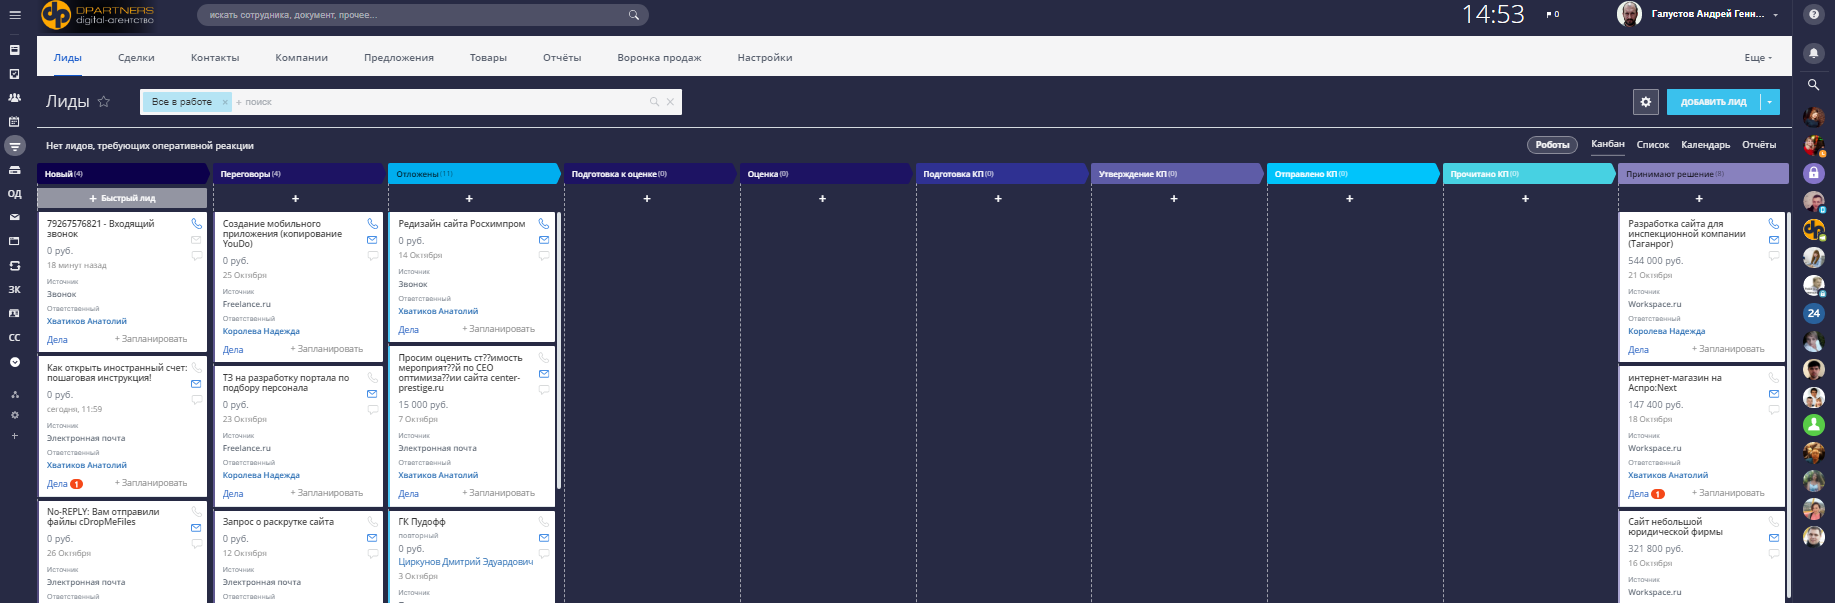Open the groups people icon in left sidebar
This screenshot has width=1835, height=603.
click(x=14, y=98)
